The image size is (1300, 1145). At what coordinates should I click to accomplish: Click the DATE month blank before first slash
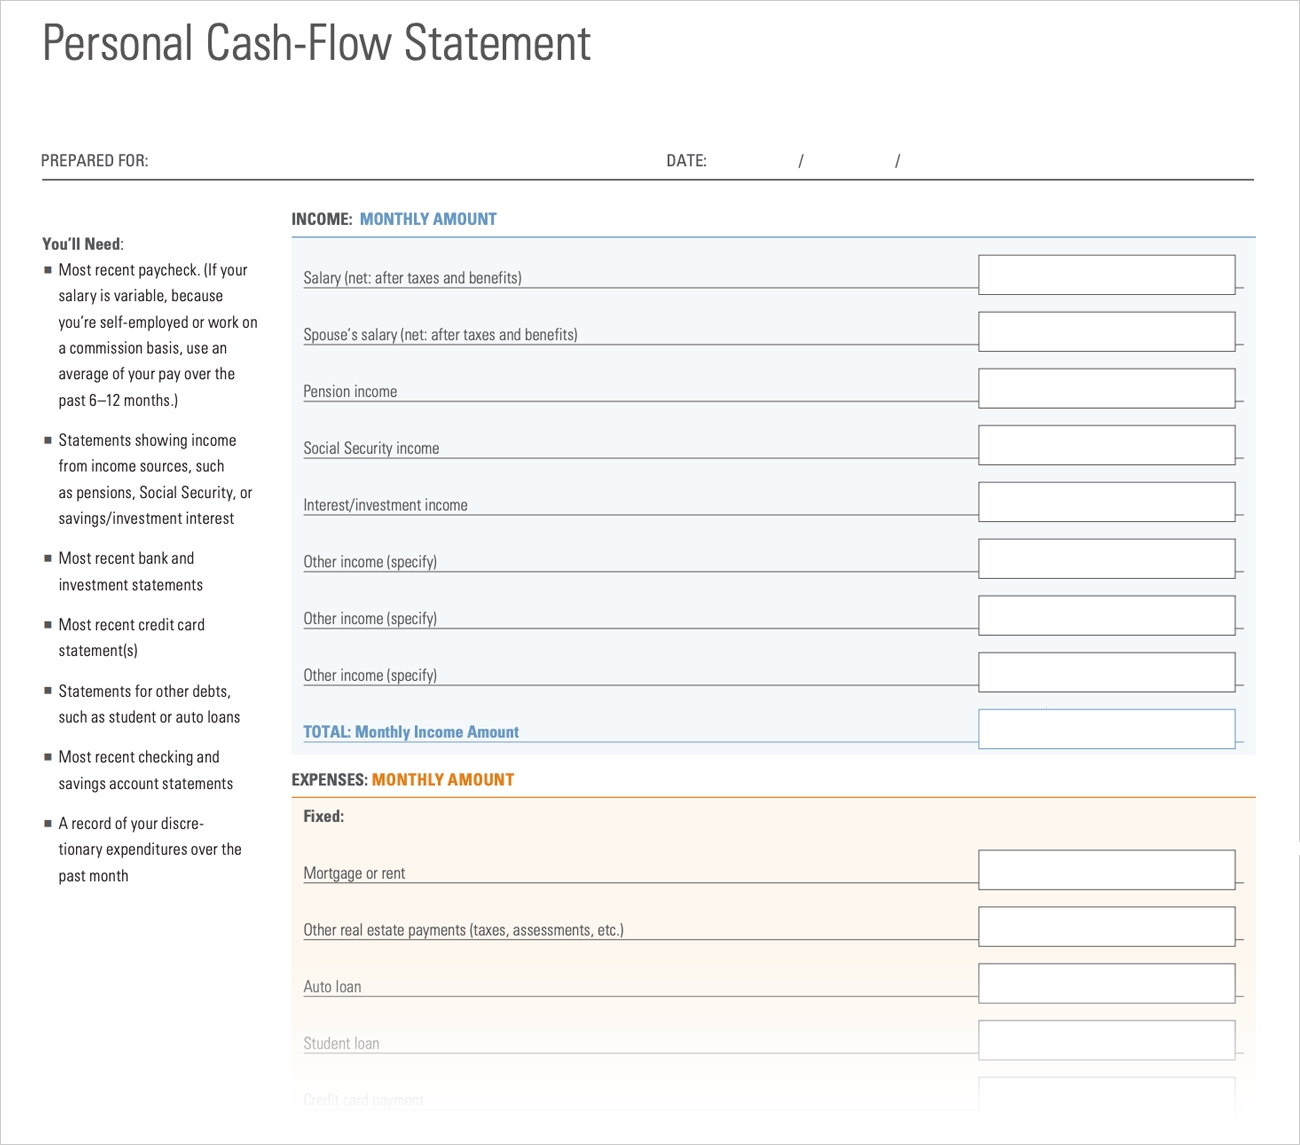tap(752, 162)
